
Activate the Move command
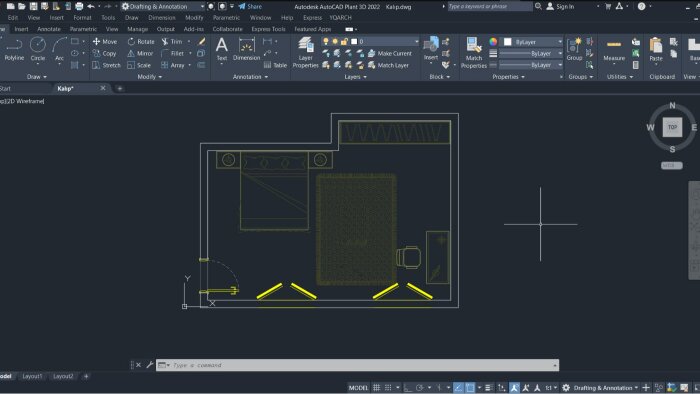[105, 41]
